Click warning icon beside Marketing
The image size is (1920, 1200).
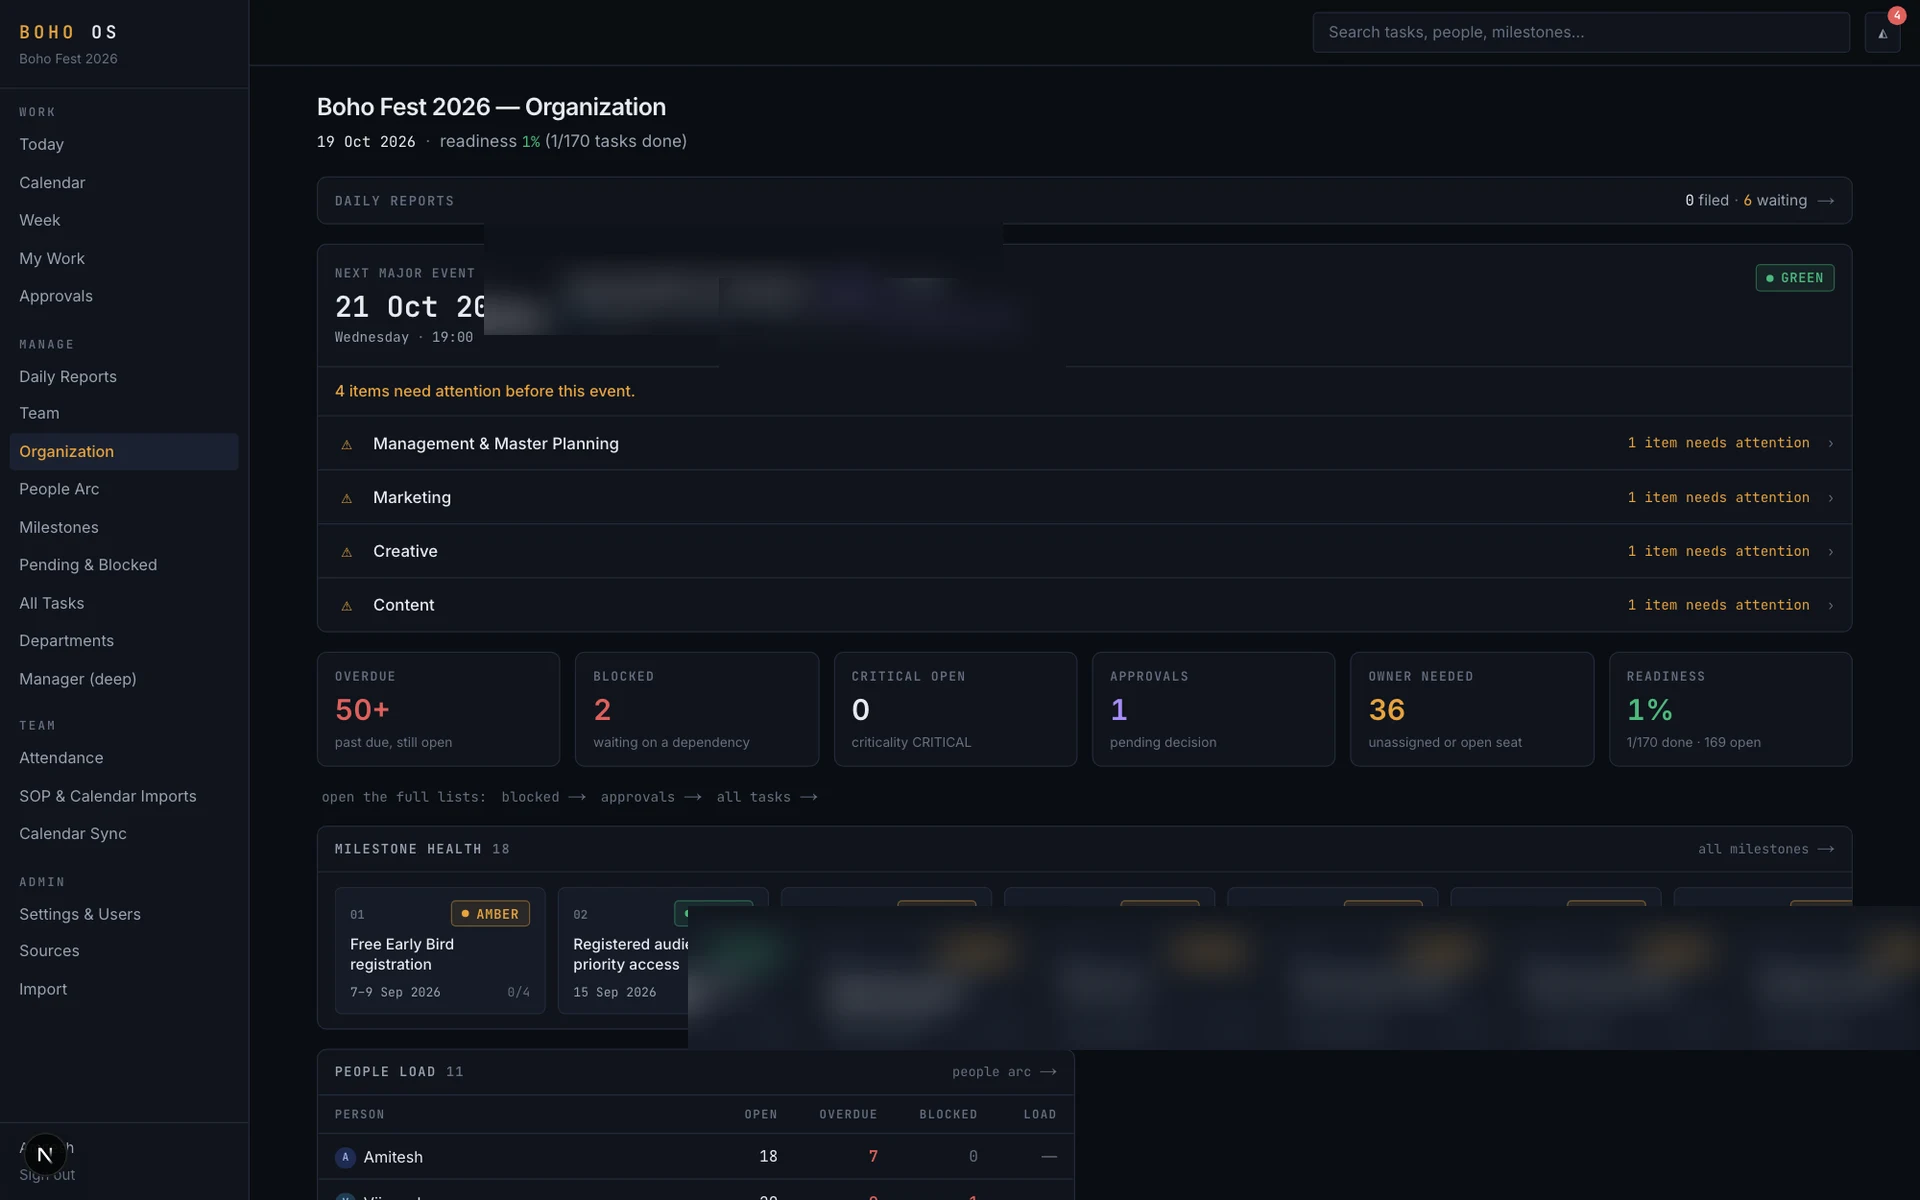[347, 498]
